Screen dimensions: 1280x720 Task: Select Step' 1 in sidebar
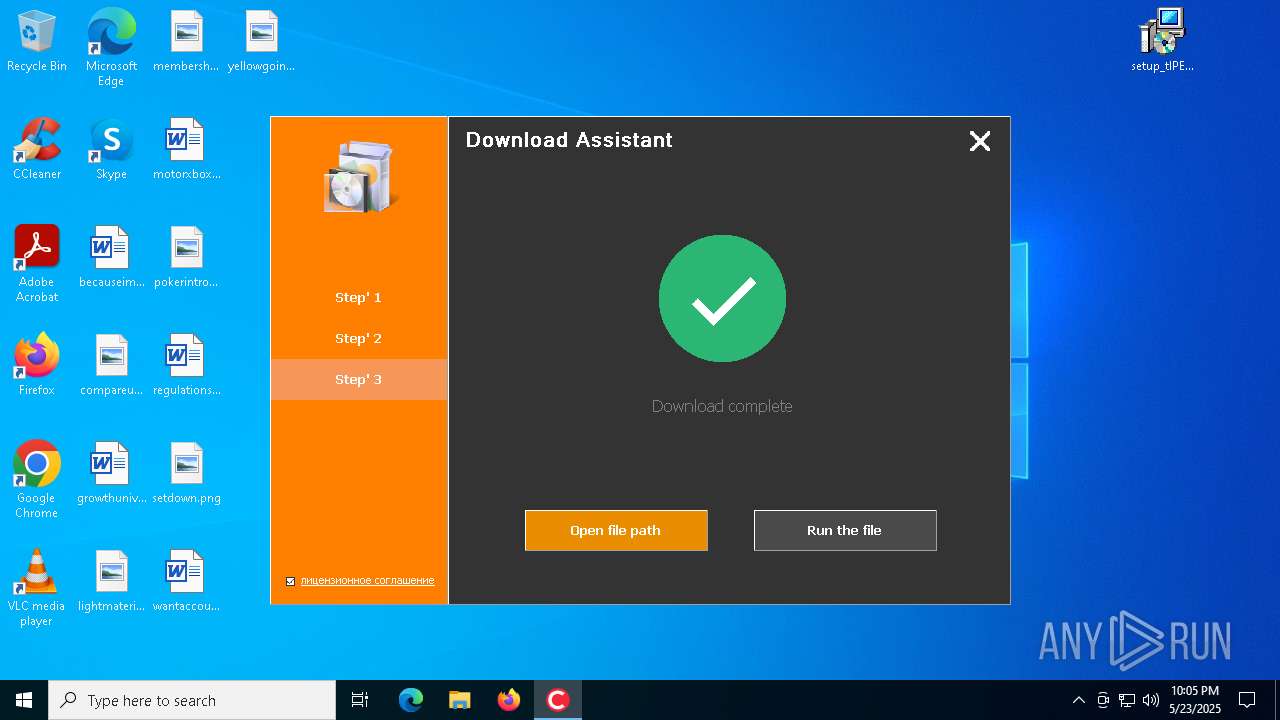[x=359, y=297]
